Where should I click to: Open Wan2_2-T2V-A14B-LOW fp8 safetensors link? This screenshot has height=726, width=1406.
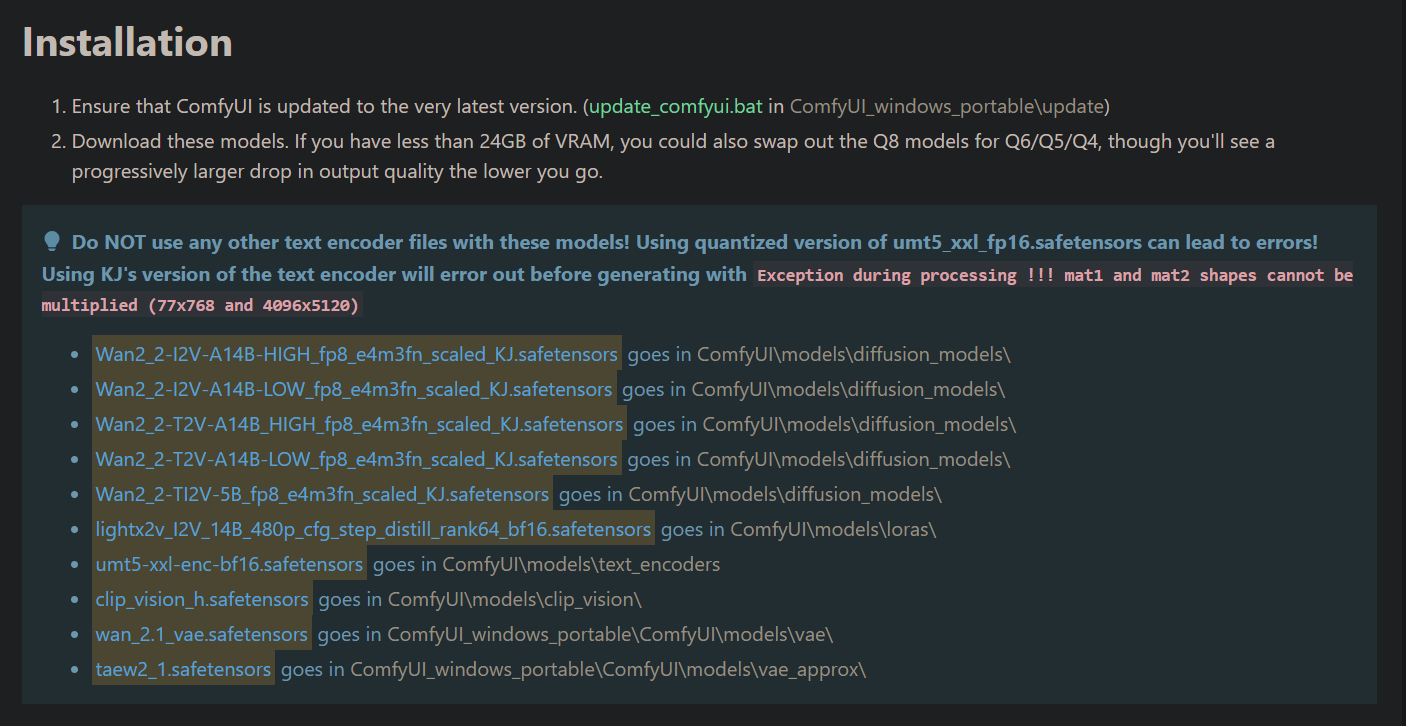coord(357,459)
